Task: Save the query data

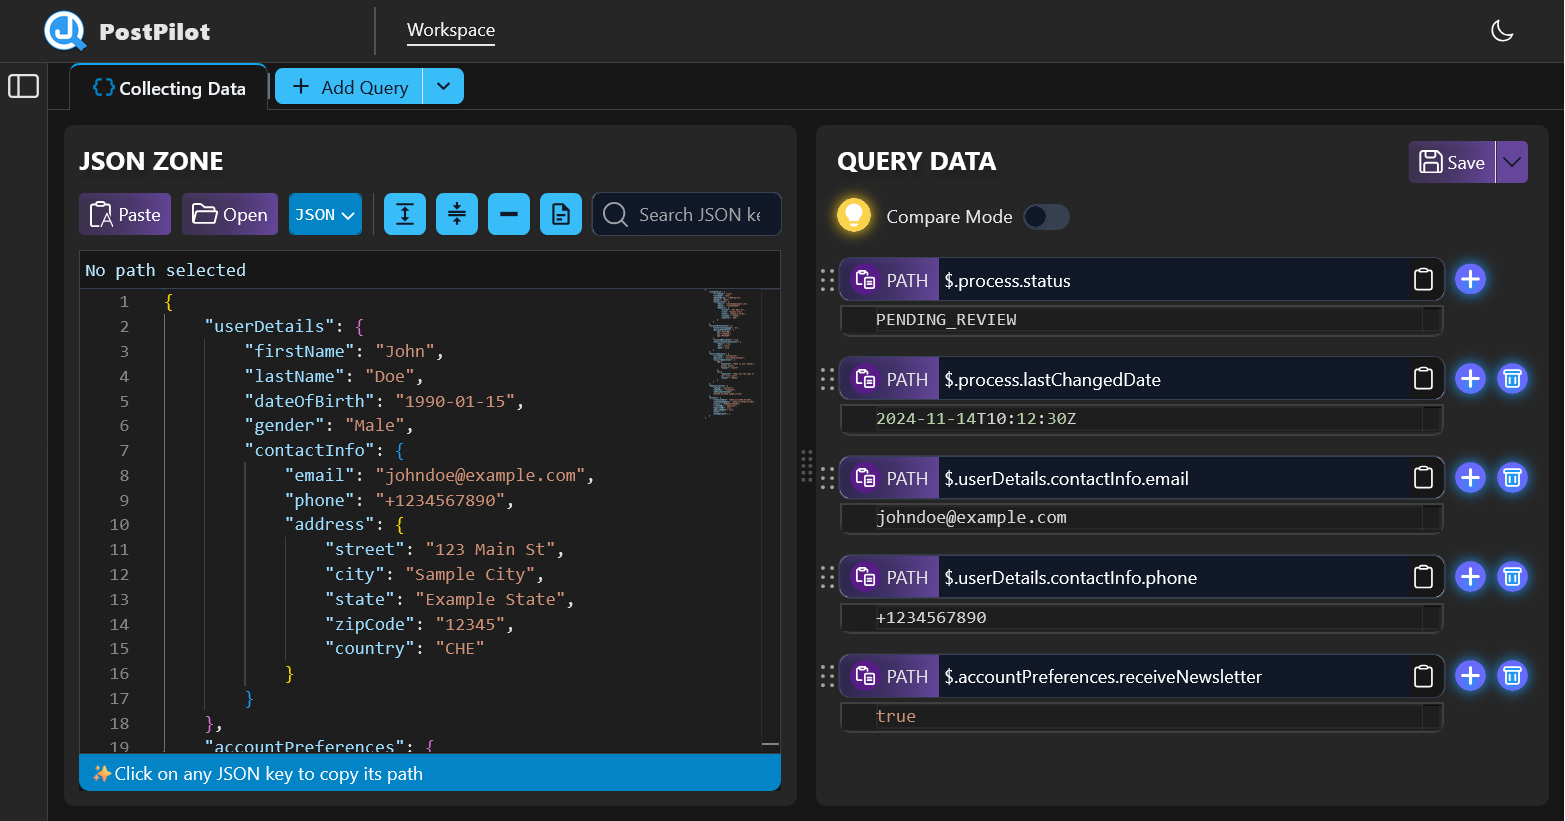Action: (x=1452, y=161)
